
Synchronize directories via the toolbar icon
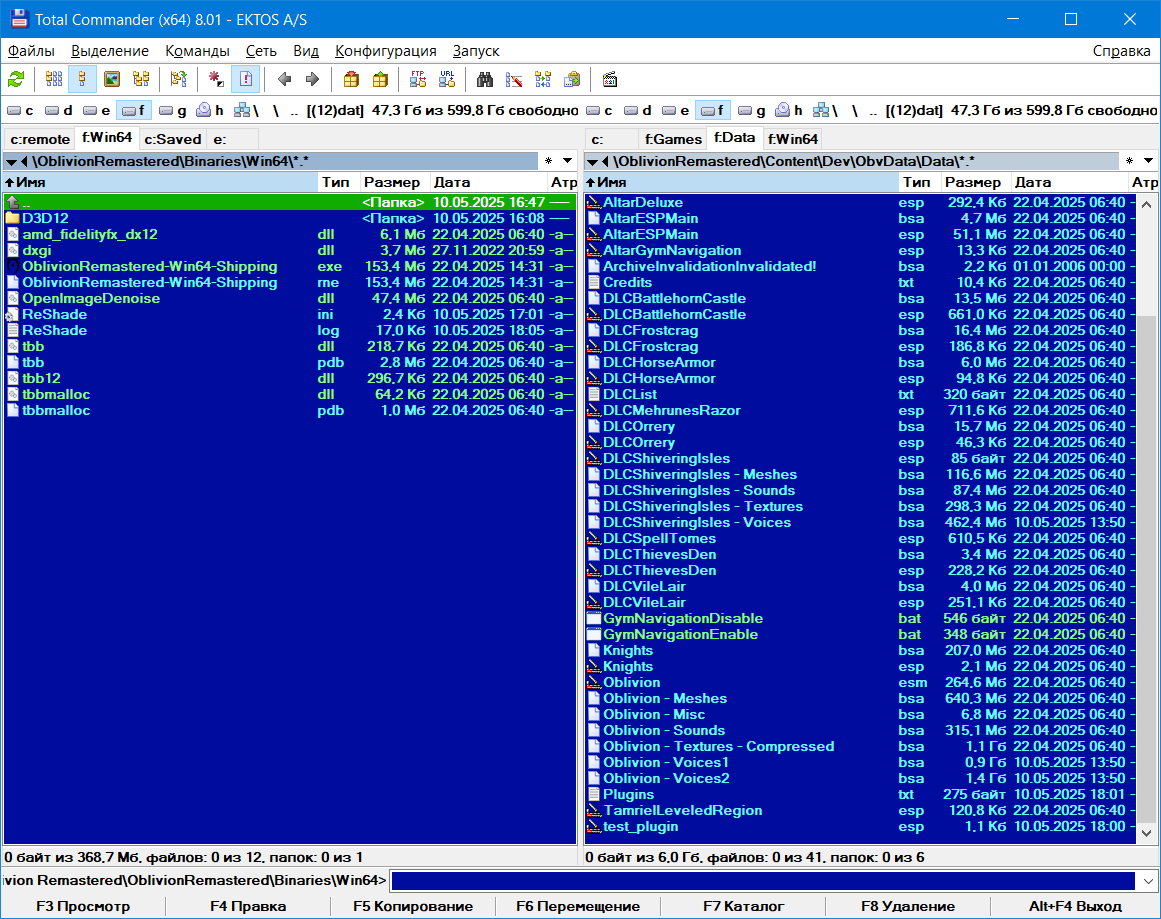543,79
